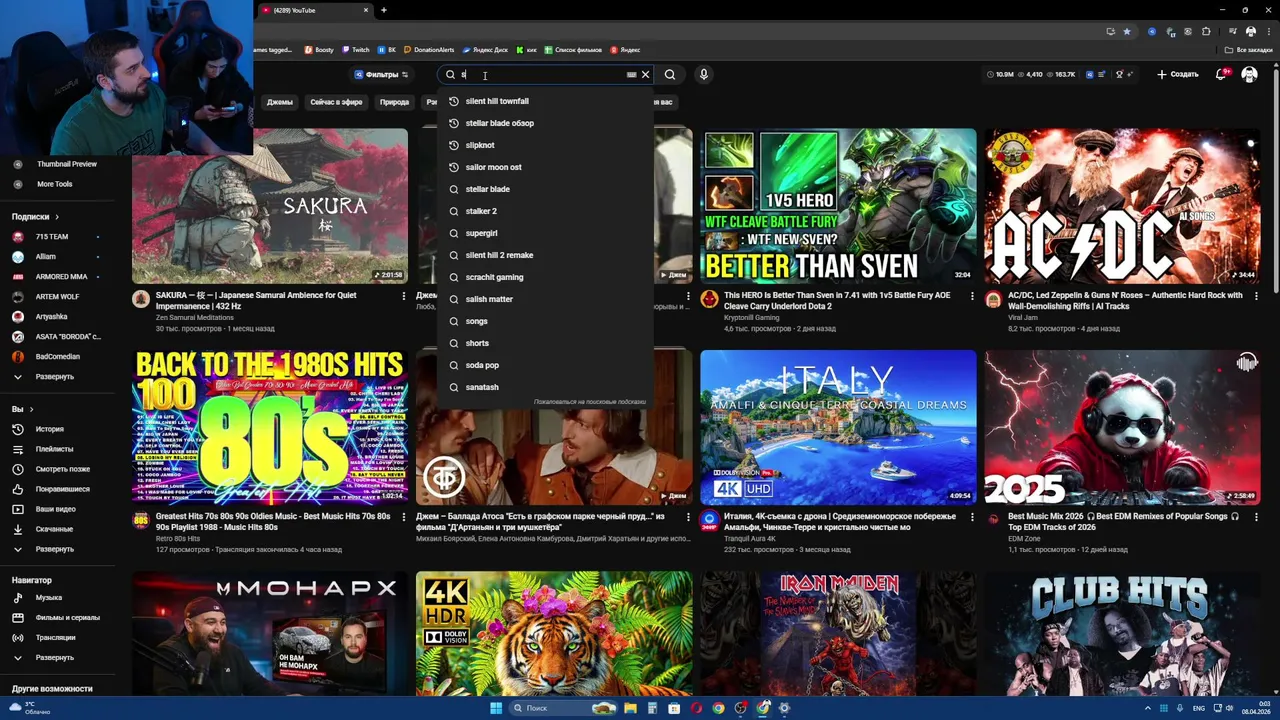Open Плейлисты in the sidebar
1280x720 pixels.
(55, 449)
